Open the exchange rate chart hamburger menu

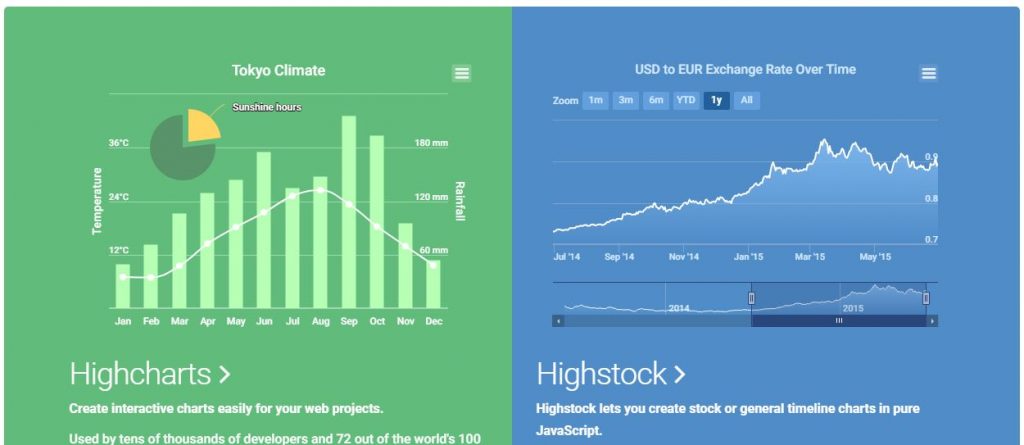pos(929,73)
